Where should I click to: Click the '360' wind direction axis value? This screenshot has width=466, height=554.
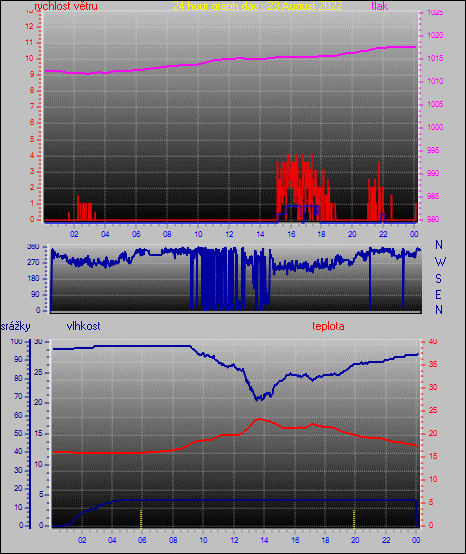pyautogui.click(x=33, y=247)
